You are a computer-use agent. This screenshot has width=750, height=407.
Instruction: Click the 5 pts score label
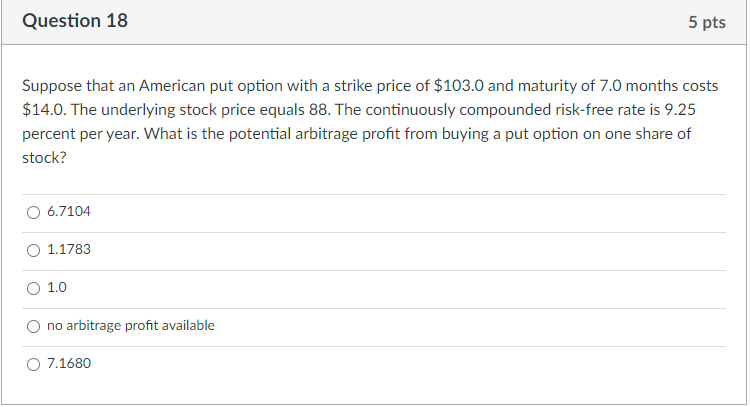point(706,22)
